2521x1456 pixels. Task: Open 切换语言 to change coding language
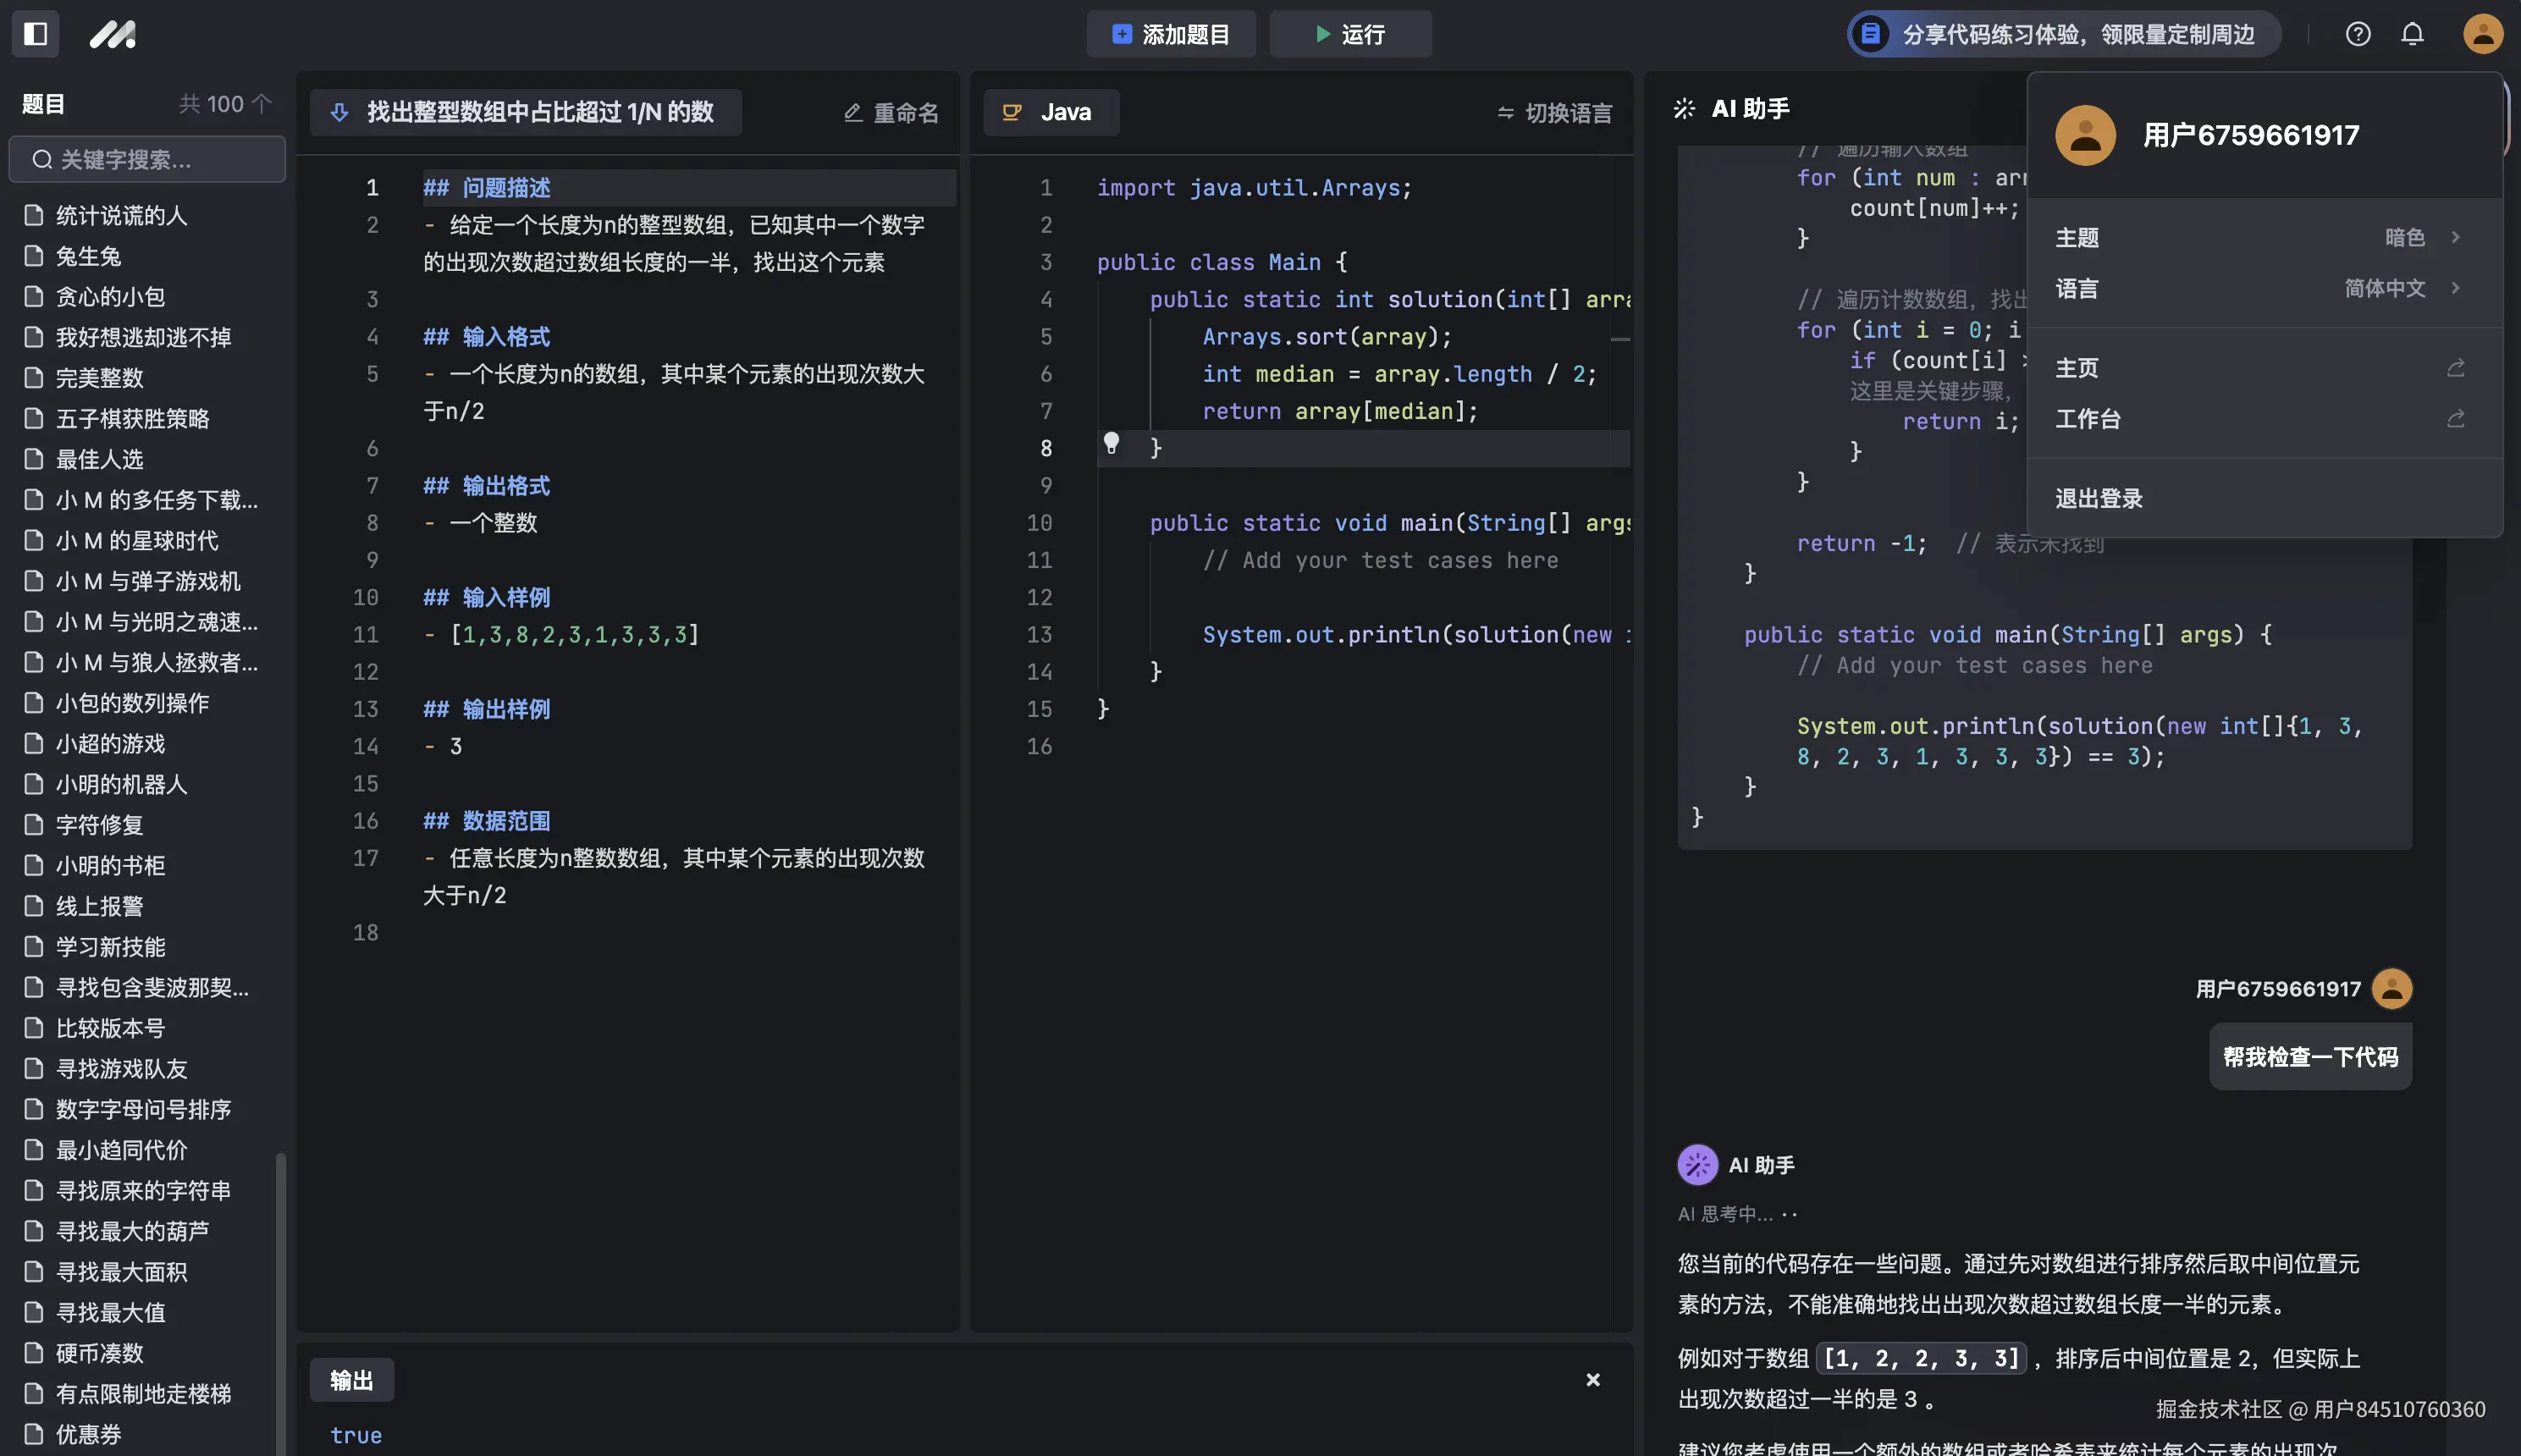pyautogui.click(x=1553, y=112)
